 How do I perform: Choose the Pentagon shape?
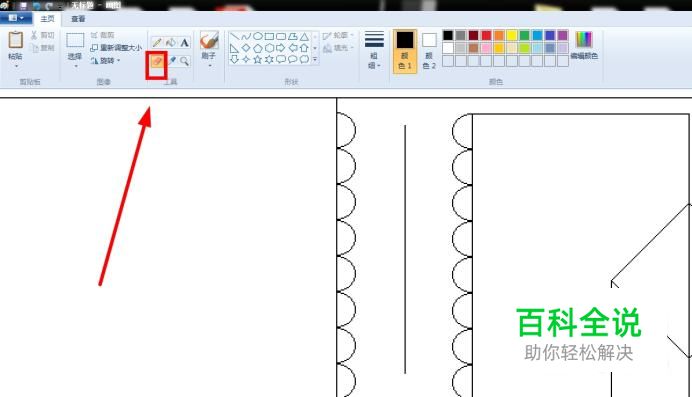pyautogui.click(x=257, y=48)
